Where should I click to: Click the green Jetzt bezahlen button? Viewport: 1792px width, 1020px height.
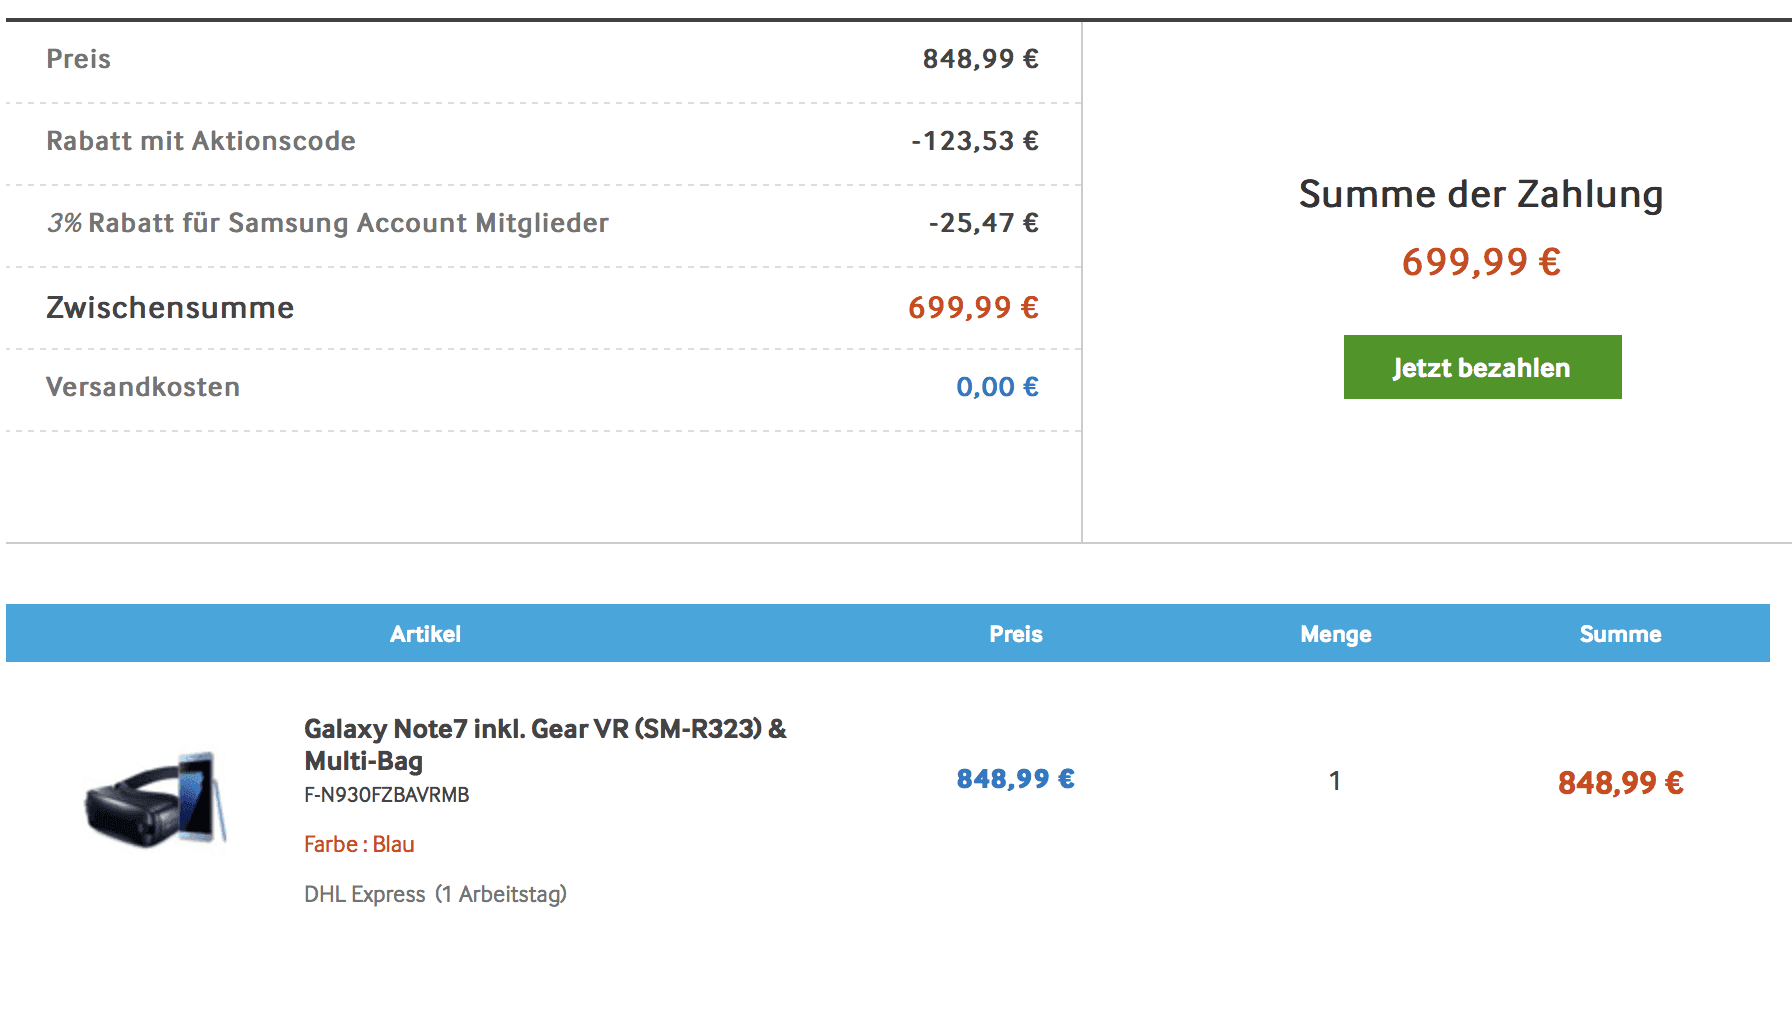pos(1482,367)
